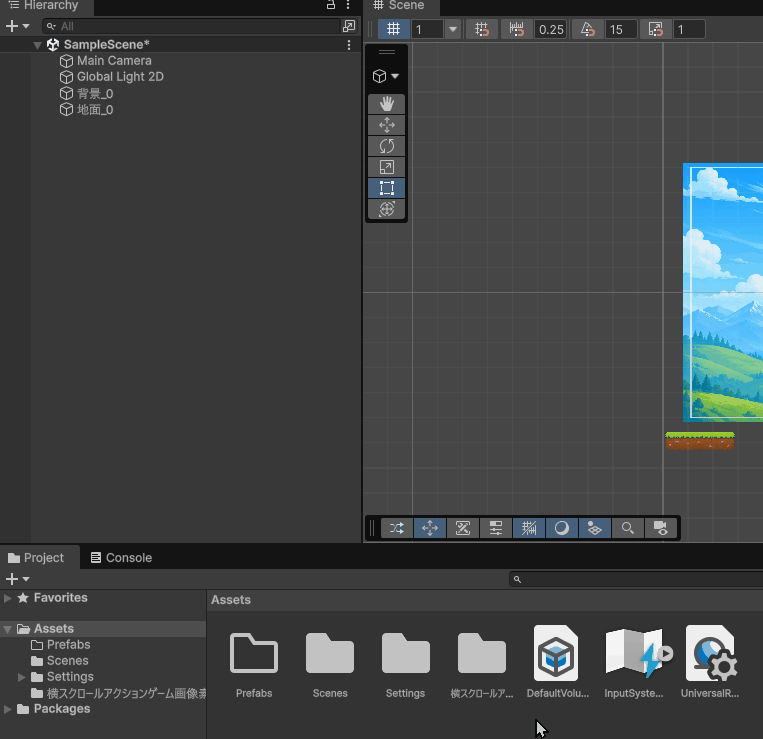Screen dimensions: 763x739
Task: Select the Rect tool
Action: click(x=386, y=188)
